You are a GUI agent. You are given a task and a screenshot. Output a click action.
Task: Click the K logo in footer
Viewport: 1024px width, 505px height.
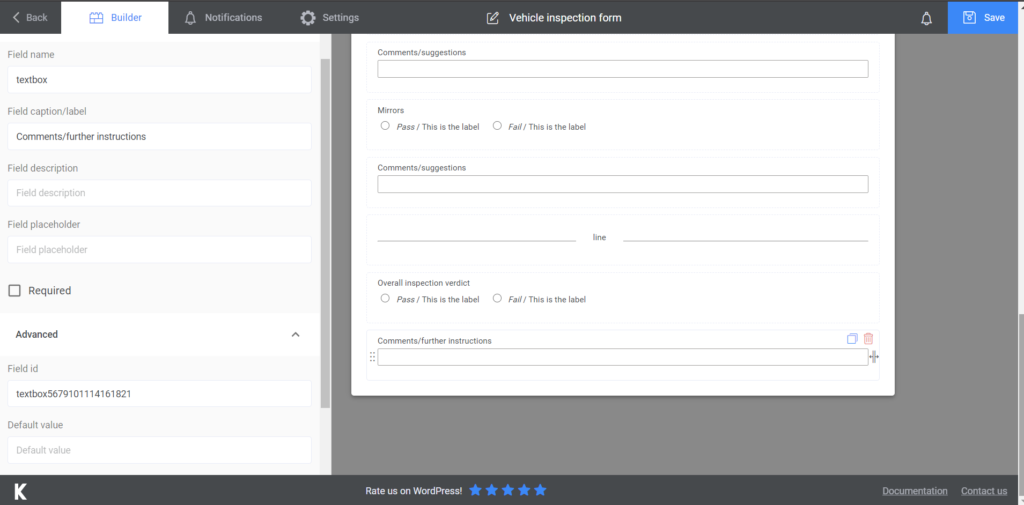click(20, 491)
